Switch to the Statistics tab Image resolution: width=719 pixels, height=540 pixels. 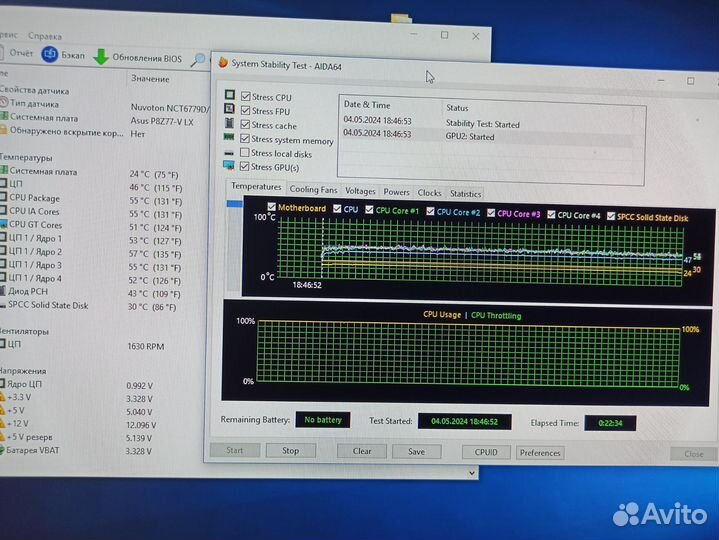coord(465,193)
